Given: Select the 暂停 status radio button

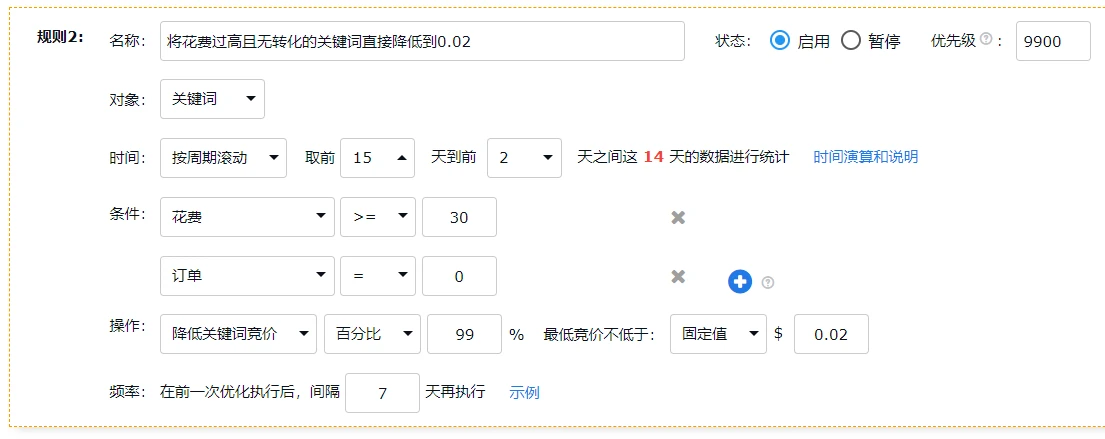Looking at the screenshot, I should [851, 41].
